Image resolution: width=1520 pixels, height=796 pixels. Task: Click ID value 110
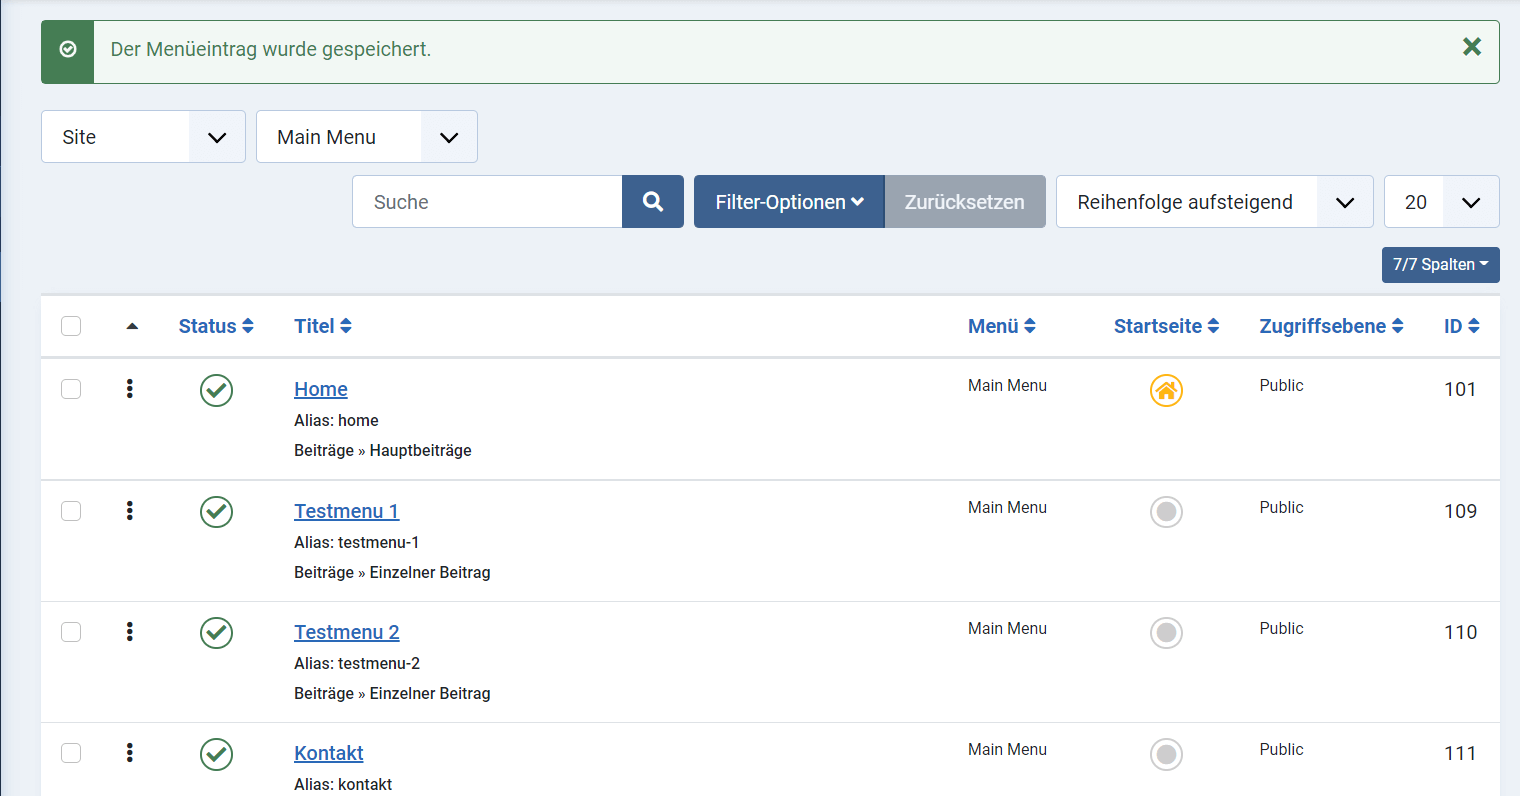pyautogui.click(x=1460, y=632)
